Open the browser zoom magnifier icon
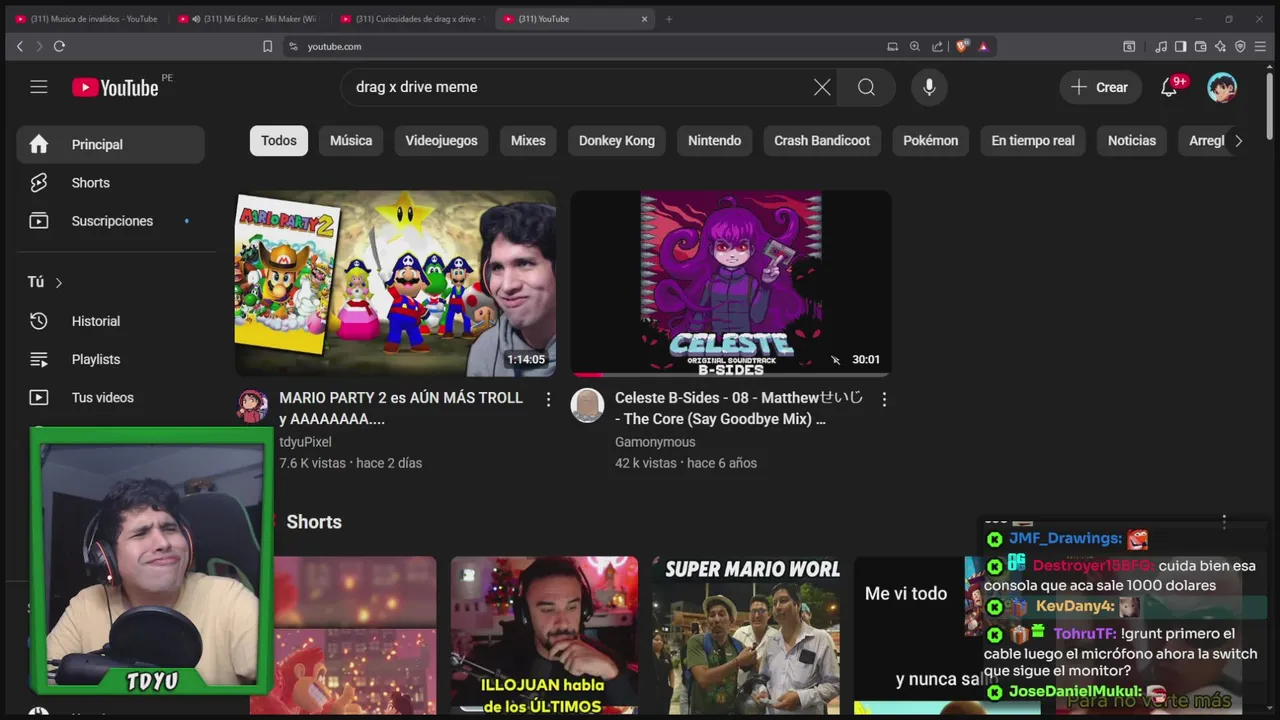The width and height of the screenshot is (1280, 720). click(x=915, y=46)
